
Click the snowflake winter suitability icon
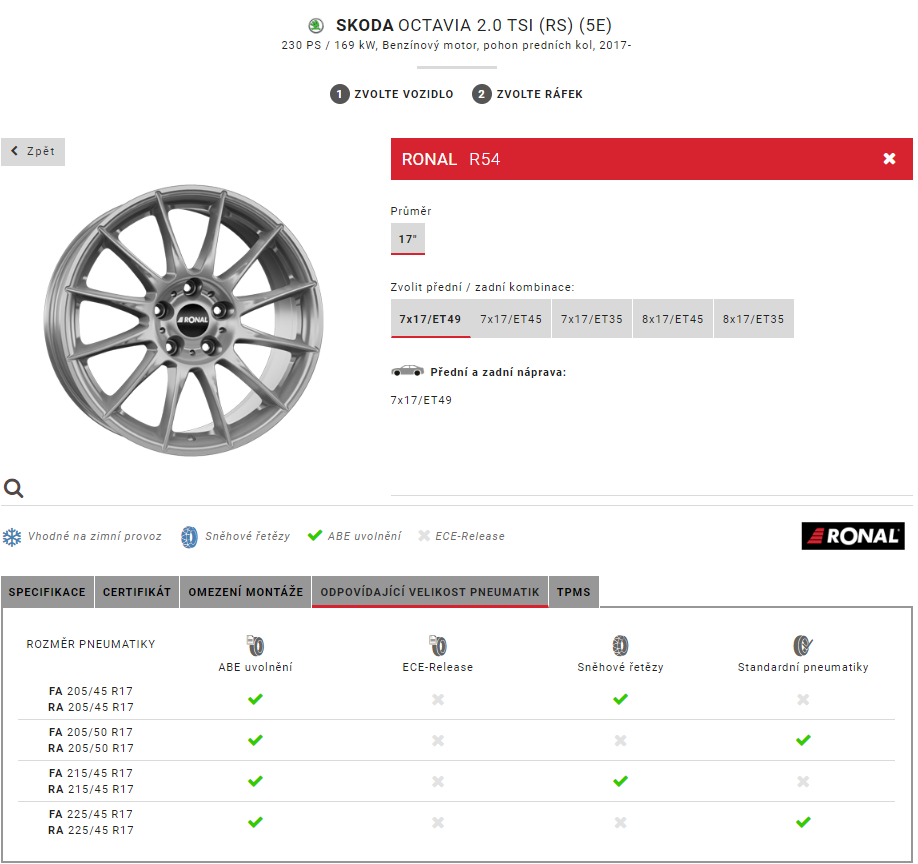point(12,537)
